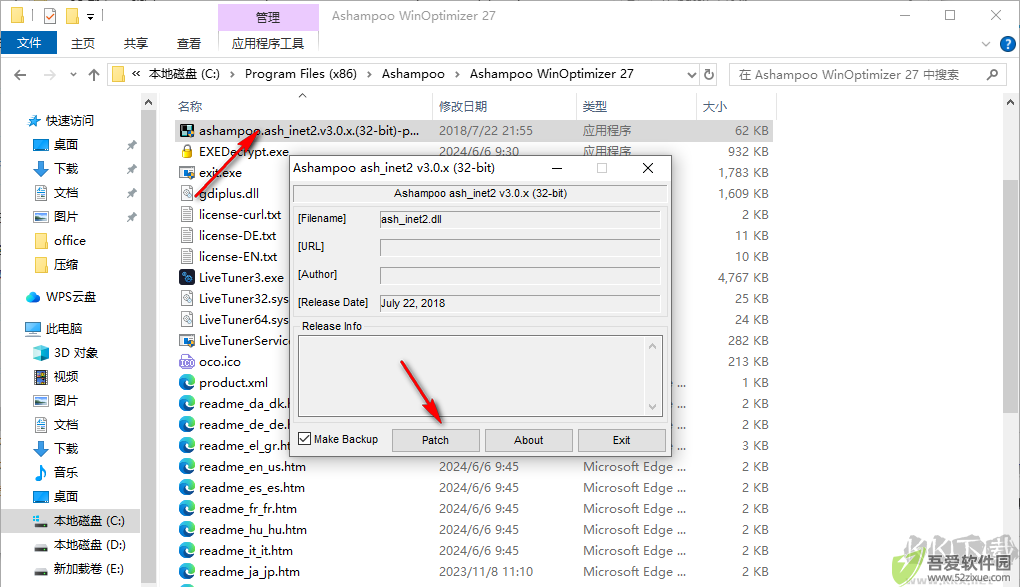This screenshot has width=1020, height=587.
Task: Select readme_ja_jp.htm file name
Action: point(249,571)
